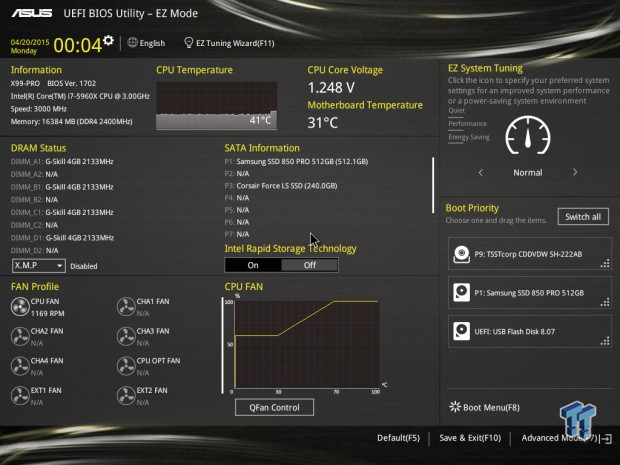The height and width of the screenshot is (465, 620).
Task: Click the 04/20/2015 date text
Action: coord(30,42)
